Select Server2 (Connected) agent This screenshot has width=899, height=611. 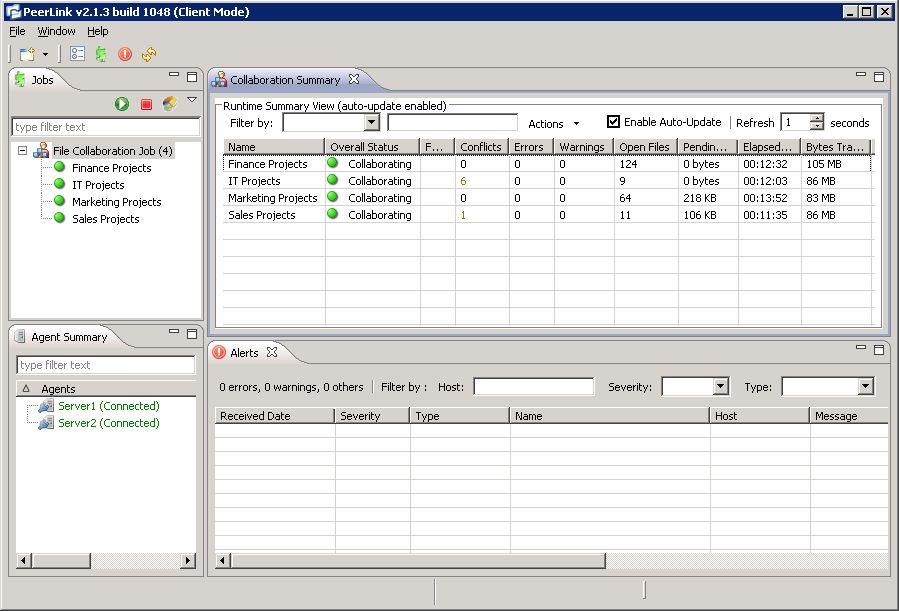pyautogui.click(x=109, y=423)
